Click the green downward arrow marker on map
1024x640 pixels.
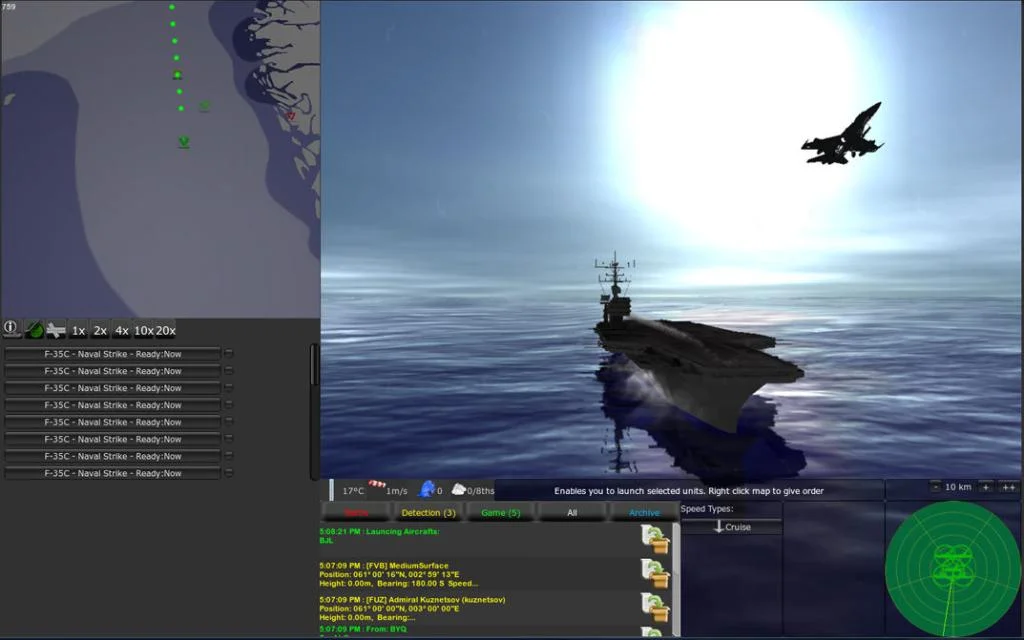183,142
